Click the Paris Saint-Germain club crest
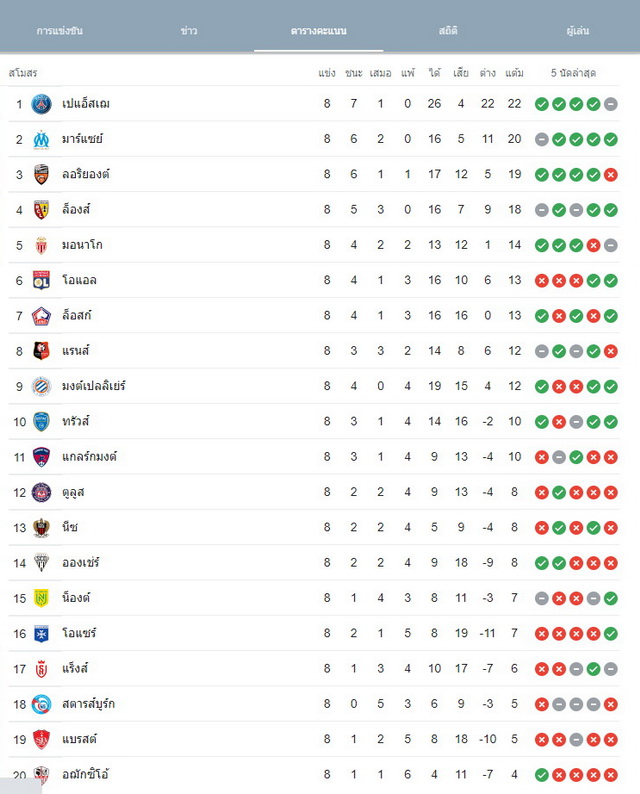The image size is (640, 794). click(41, 104)
